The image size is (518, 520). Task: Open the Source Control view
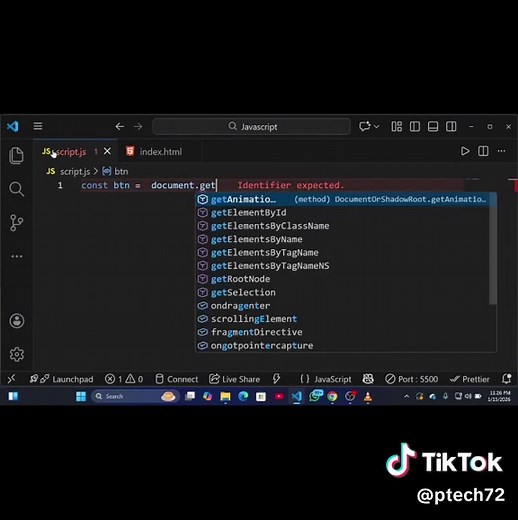[x=16, y=222]
